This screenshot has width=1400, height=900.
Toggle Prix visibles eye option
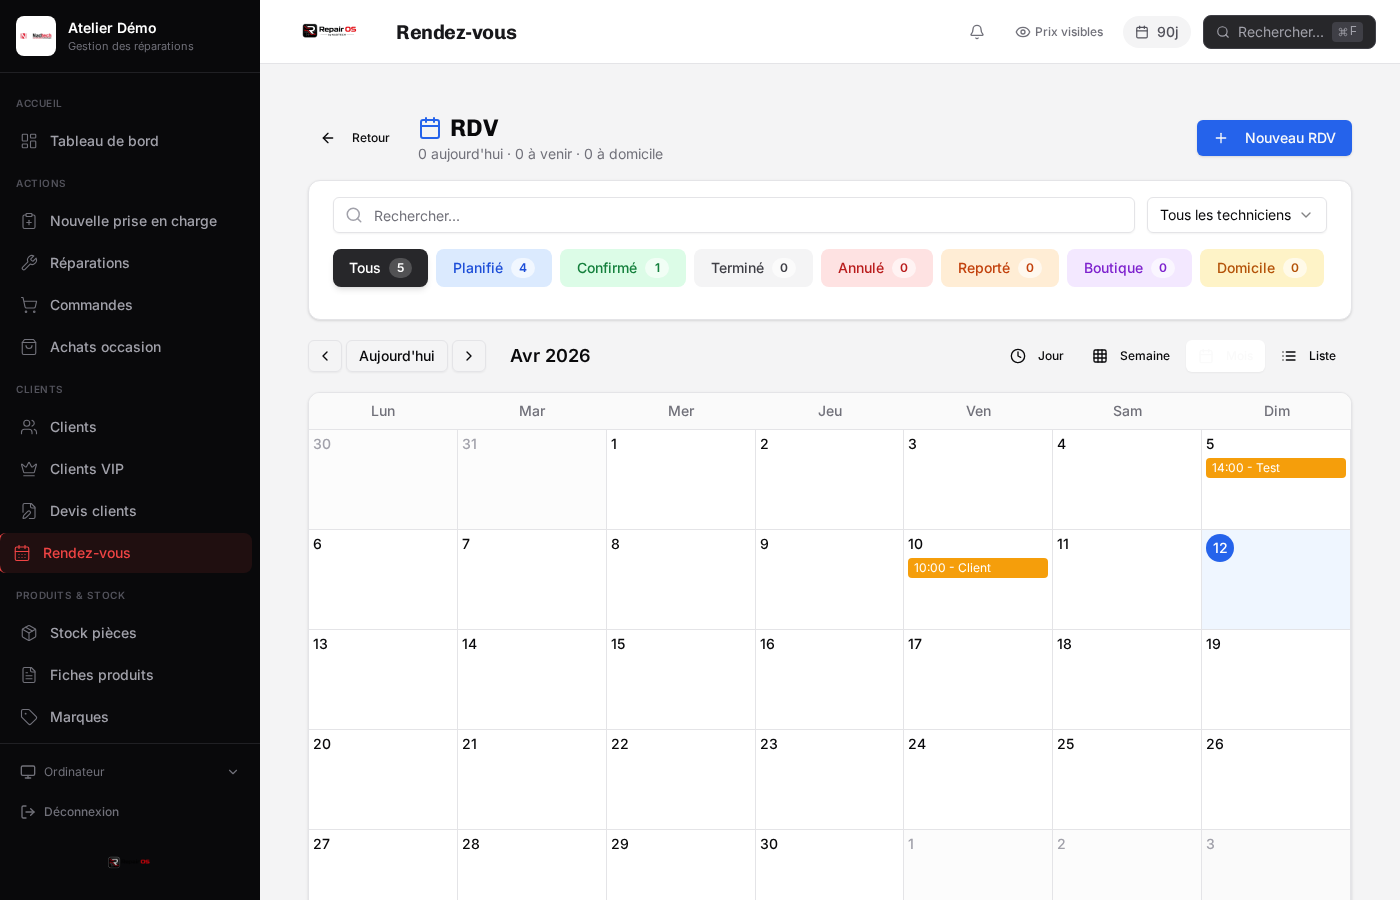(1059, 32)
